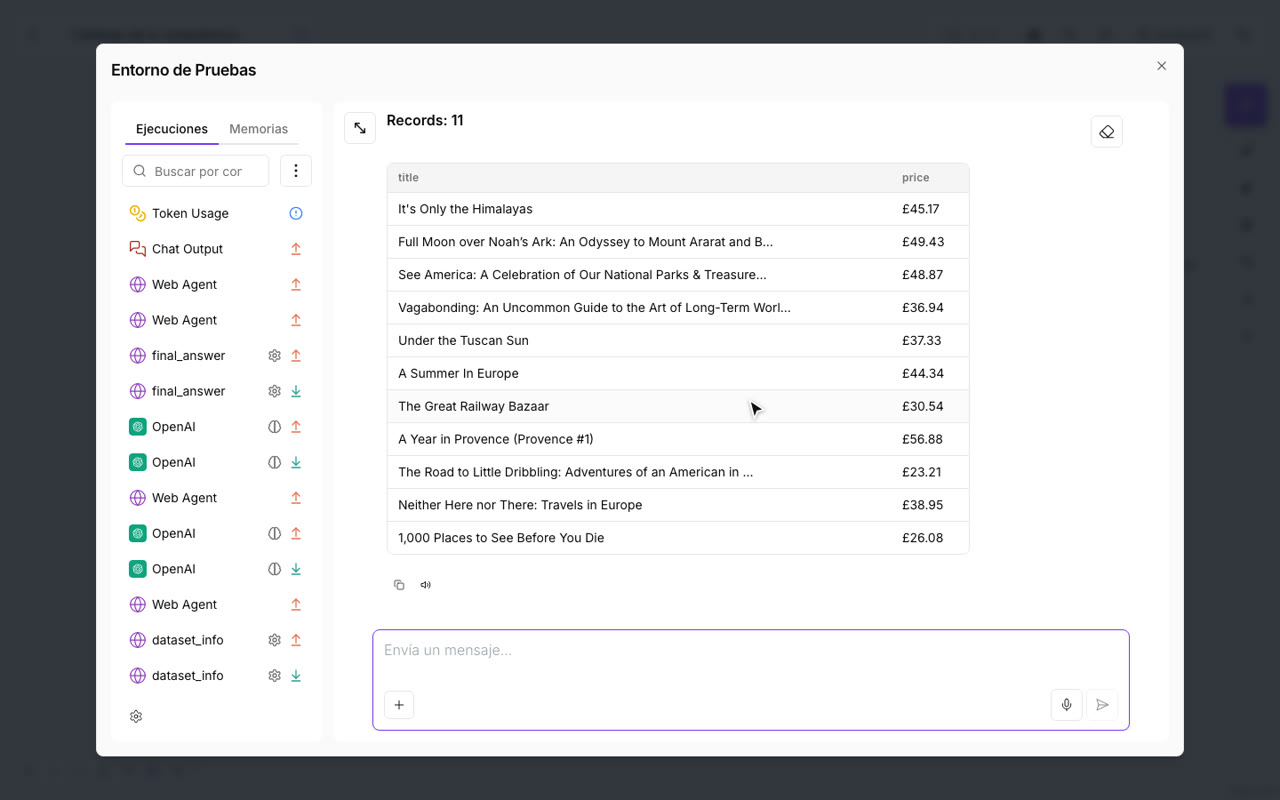
Task: Click the price cell £30.54
Action: coord(922,406)
